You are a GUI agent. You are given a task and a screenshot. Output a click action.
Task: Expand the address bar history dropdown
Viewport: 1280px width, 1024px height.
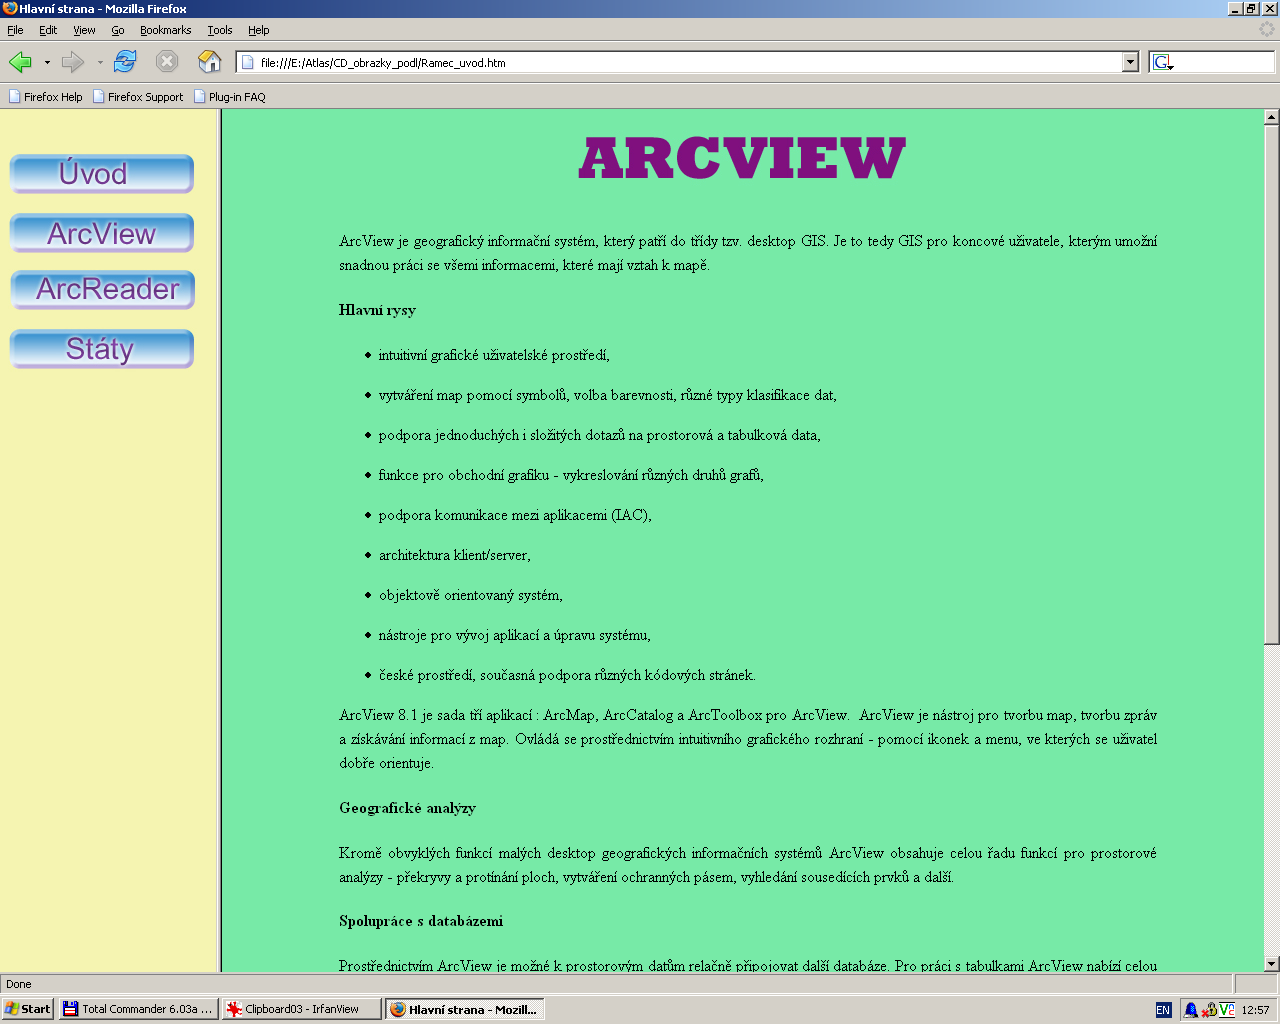coord(1130,62)
